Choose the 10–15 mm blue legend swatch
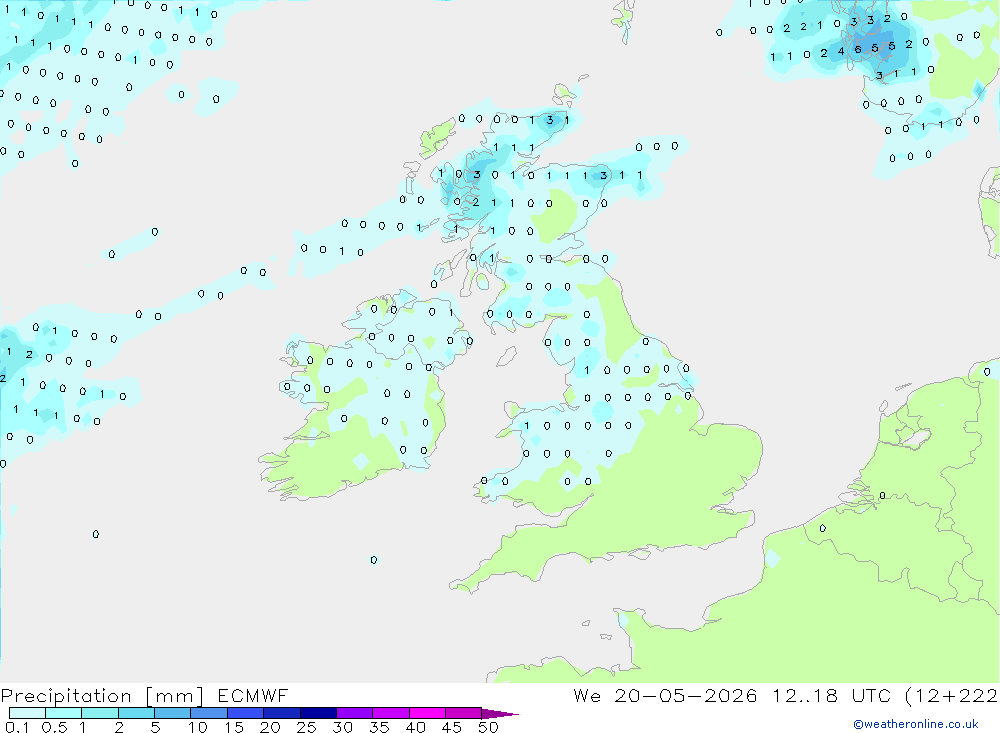This screenshot has height=733, width=1000. pos(209,713)
